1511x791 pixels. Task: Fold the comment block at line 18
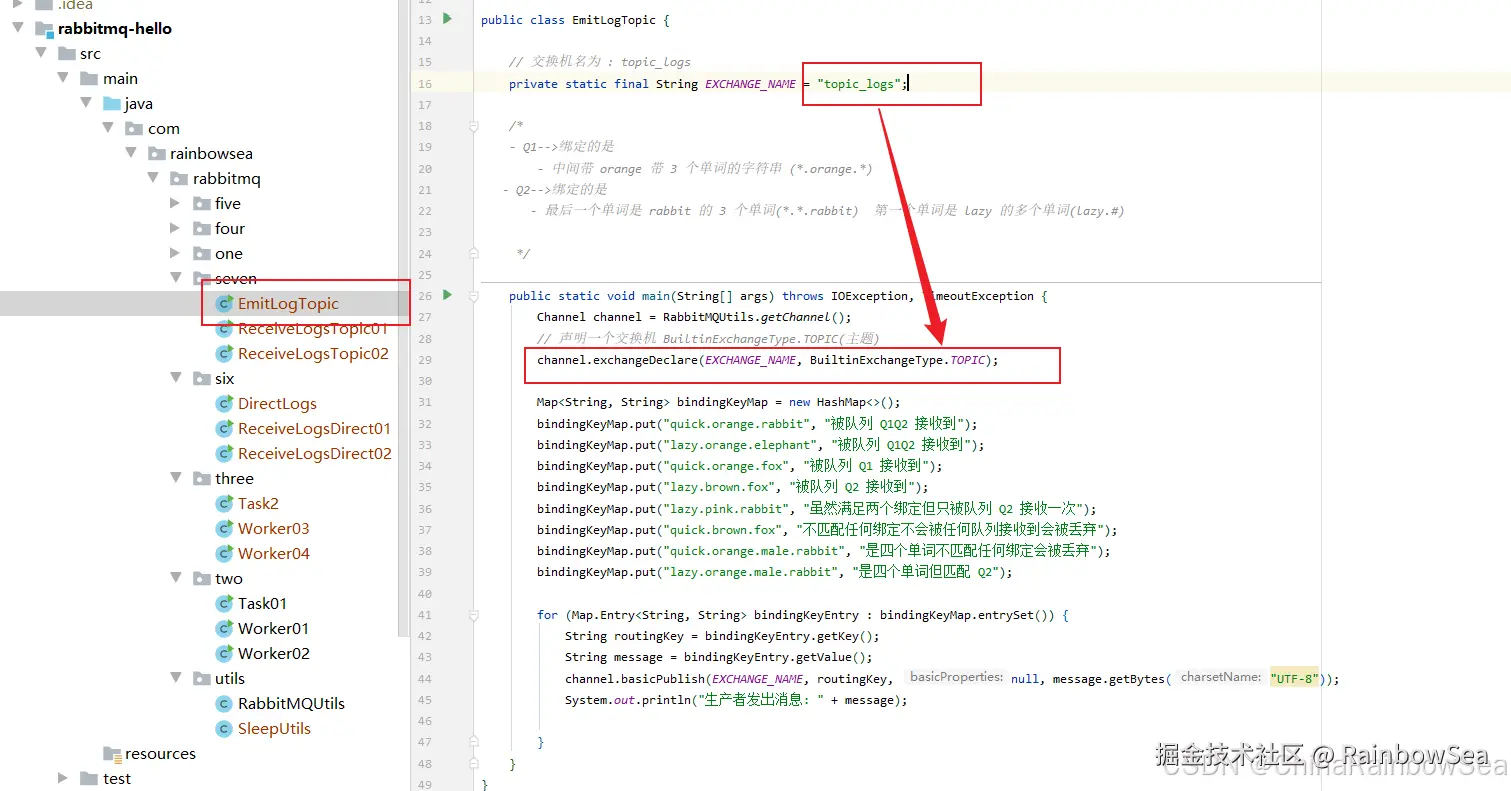(473, 126)
